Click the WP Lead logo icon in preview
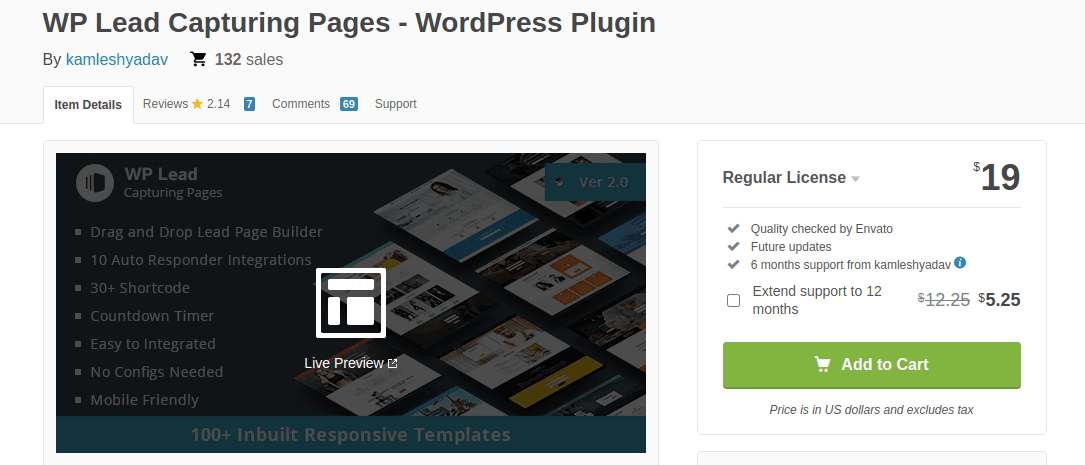Image resolution: width=1085 pixels, height=465 pixels. (x=95, y=183)
